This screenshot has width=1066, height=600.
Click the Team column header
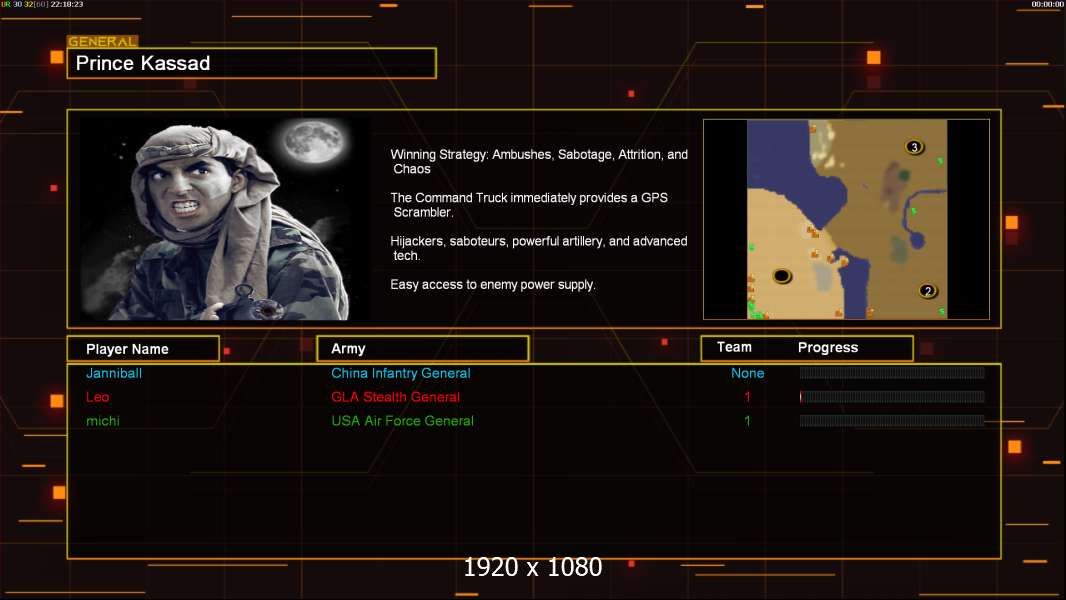734,347
